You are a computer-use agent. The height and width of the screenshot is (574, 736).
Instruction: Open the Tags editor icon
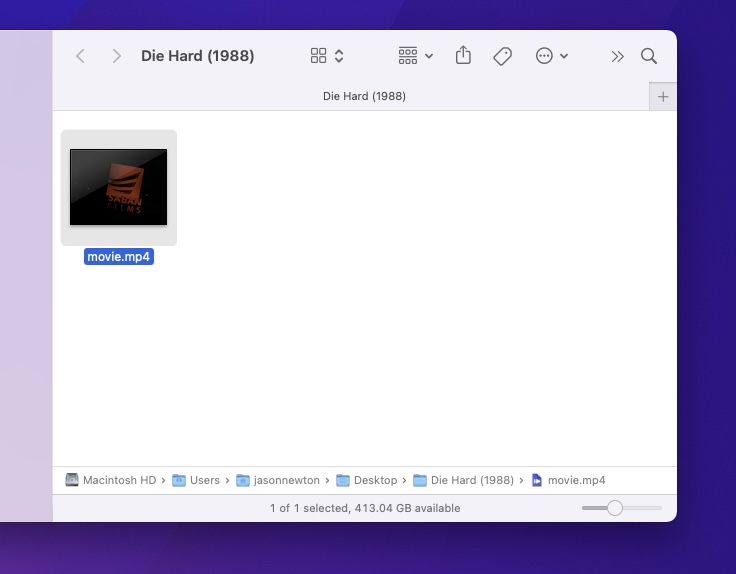(502, 56)
